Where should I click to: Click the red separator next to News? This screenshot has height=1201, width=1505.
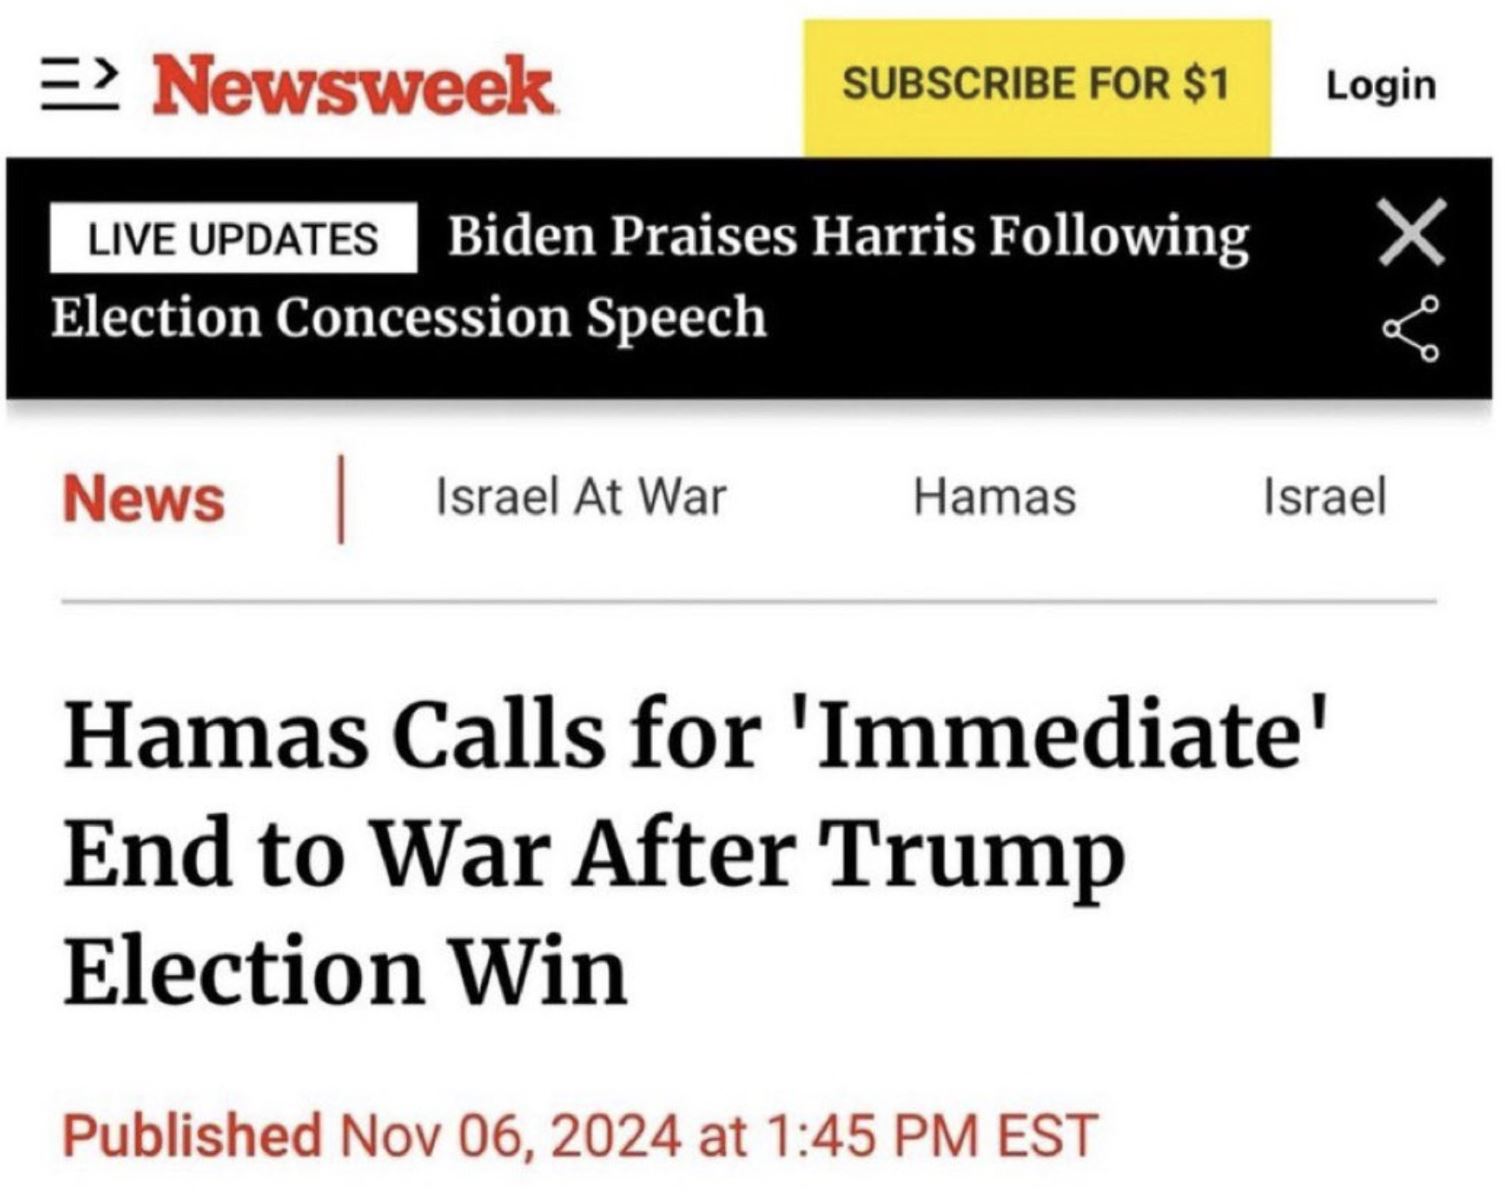tap(341, 500)
